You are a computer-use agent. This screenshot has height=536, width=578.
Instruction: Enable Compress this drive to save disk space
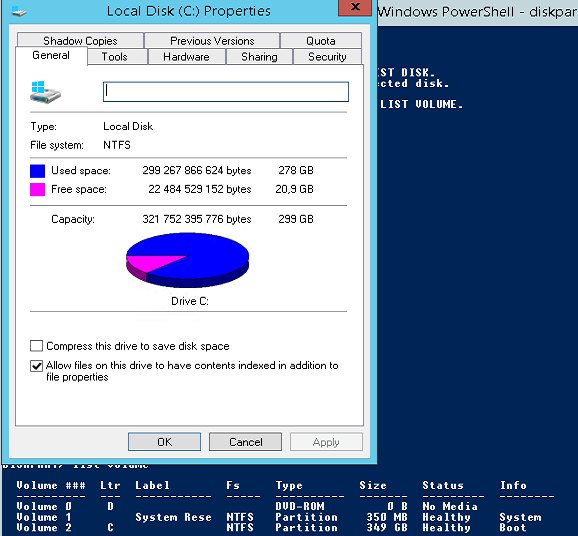pyautogui.click(x=36, y=346)
